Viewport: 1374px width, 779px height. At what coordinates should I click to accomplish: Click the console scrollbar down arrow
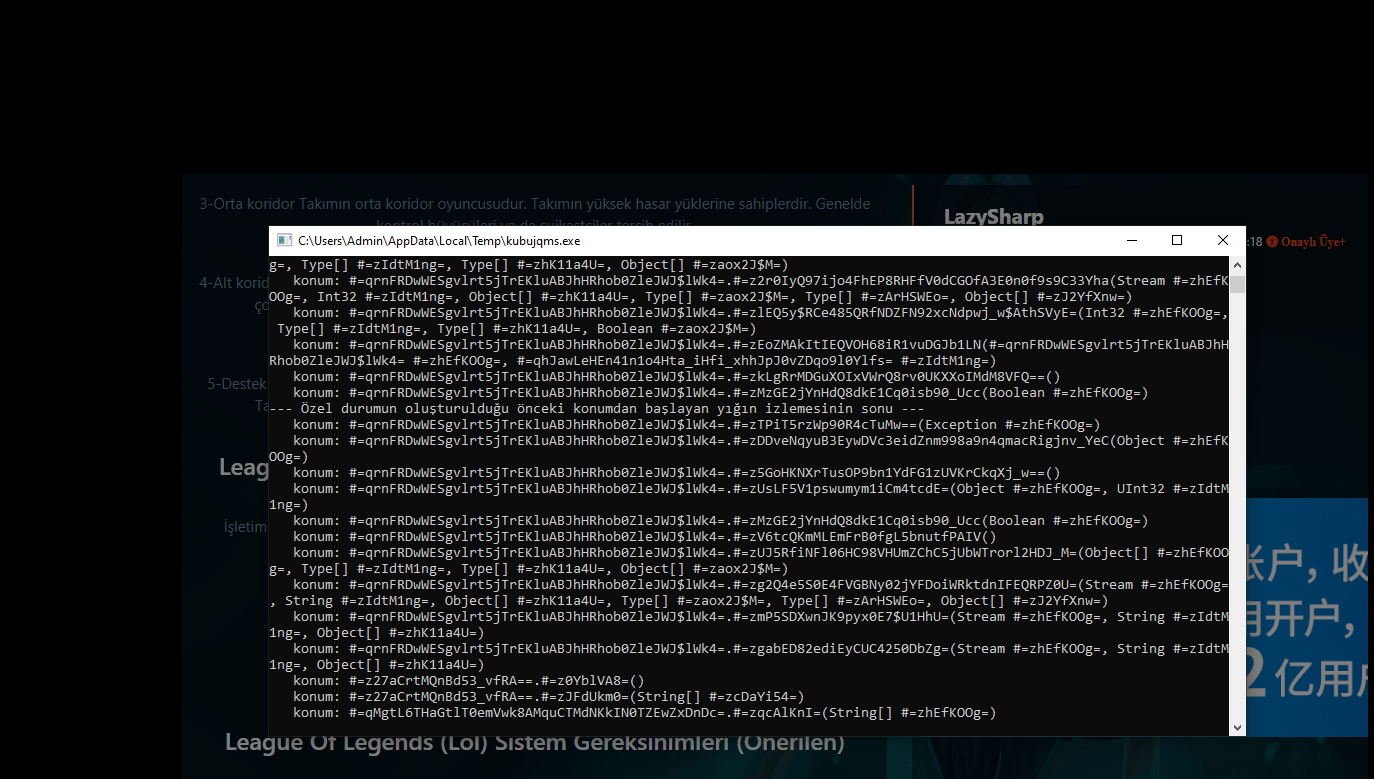(x=1238, y=728)
